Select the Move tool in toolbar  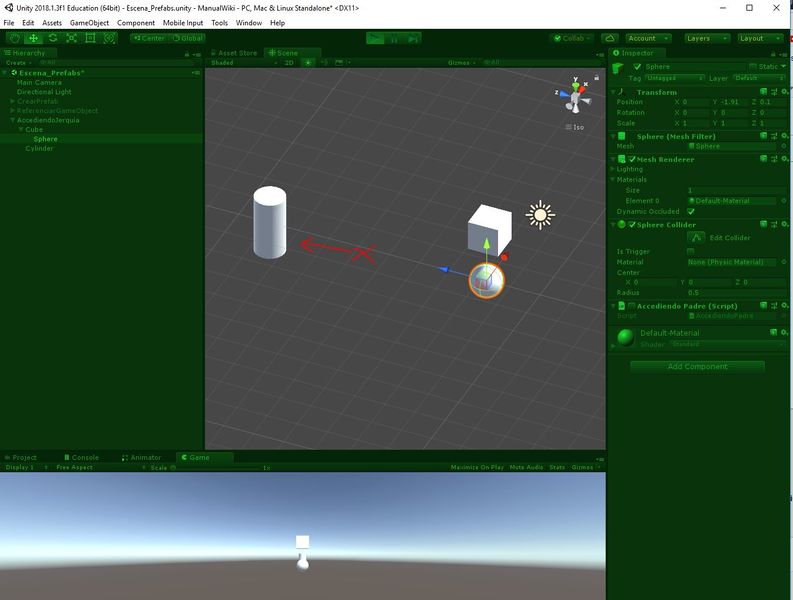pyautogui.click(x=33, y=38)
